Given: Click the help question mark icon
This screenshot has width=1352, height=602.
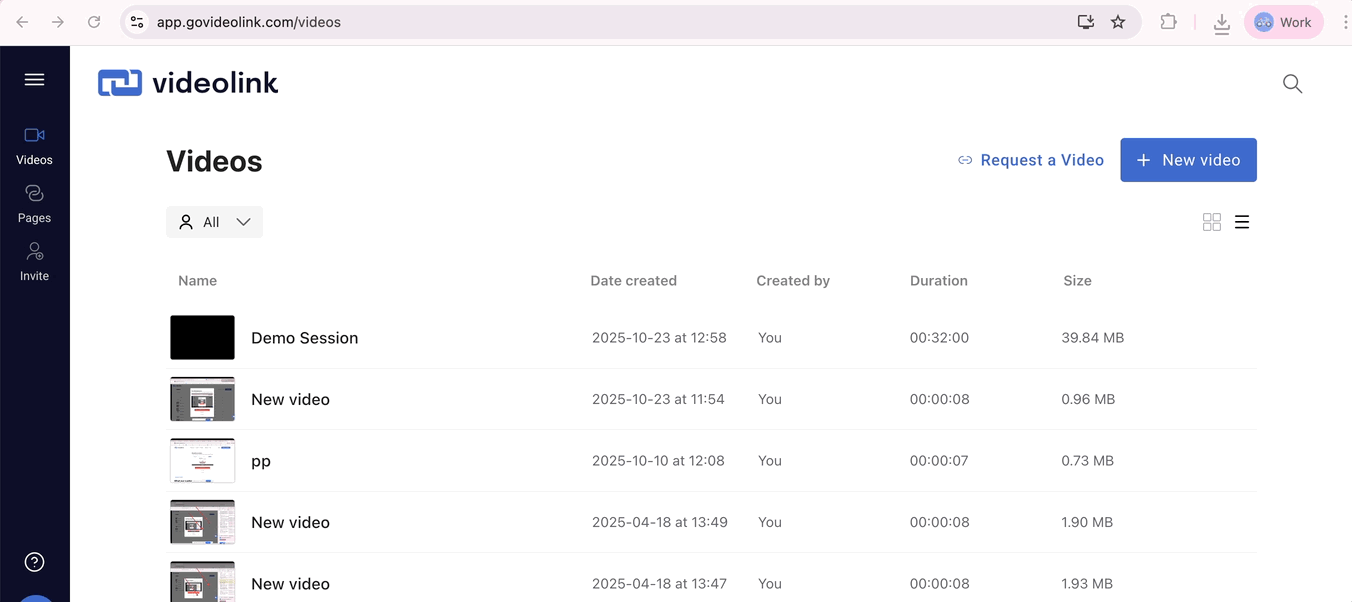Looking at the screenshot, I should point(34,562).
